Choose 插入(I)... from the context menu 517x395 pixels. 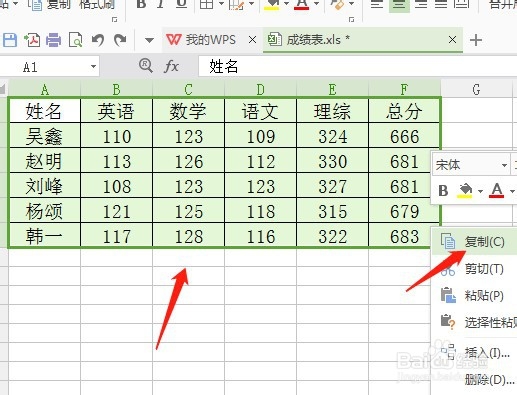click(475, 352)
